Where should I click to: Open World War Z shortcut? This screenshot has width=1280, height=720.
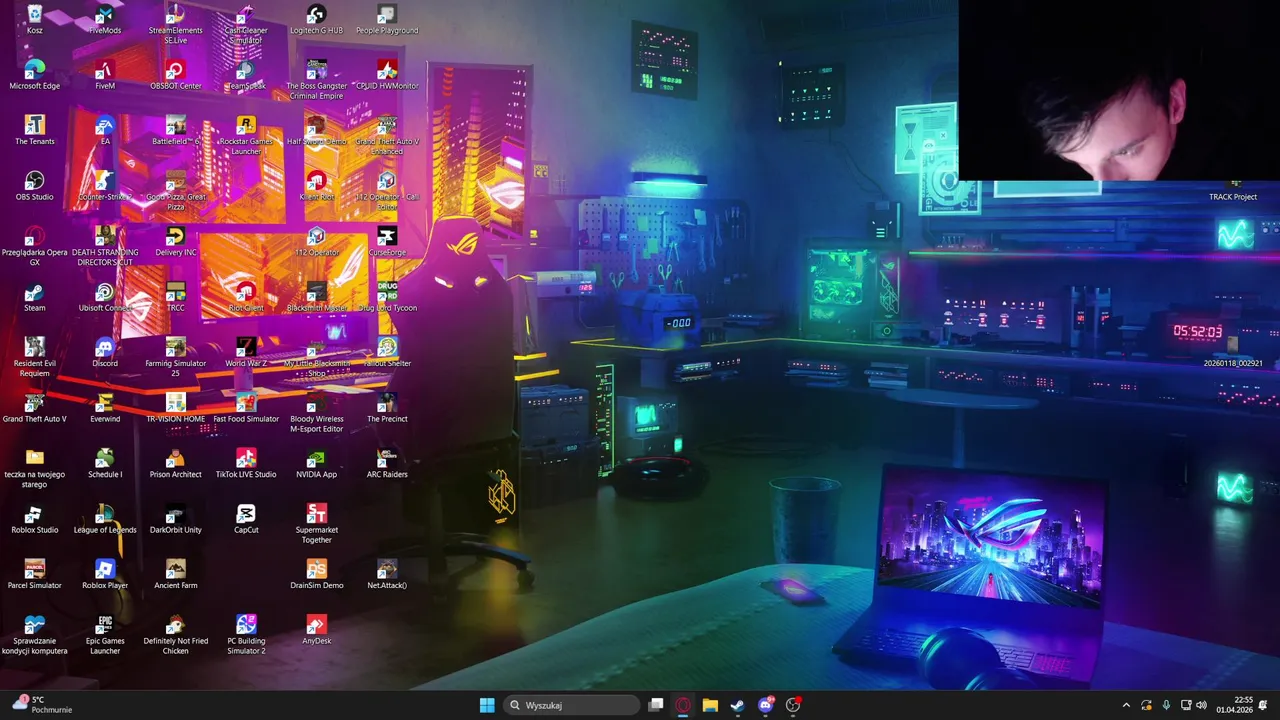click(x=246, y=352)
